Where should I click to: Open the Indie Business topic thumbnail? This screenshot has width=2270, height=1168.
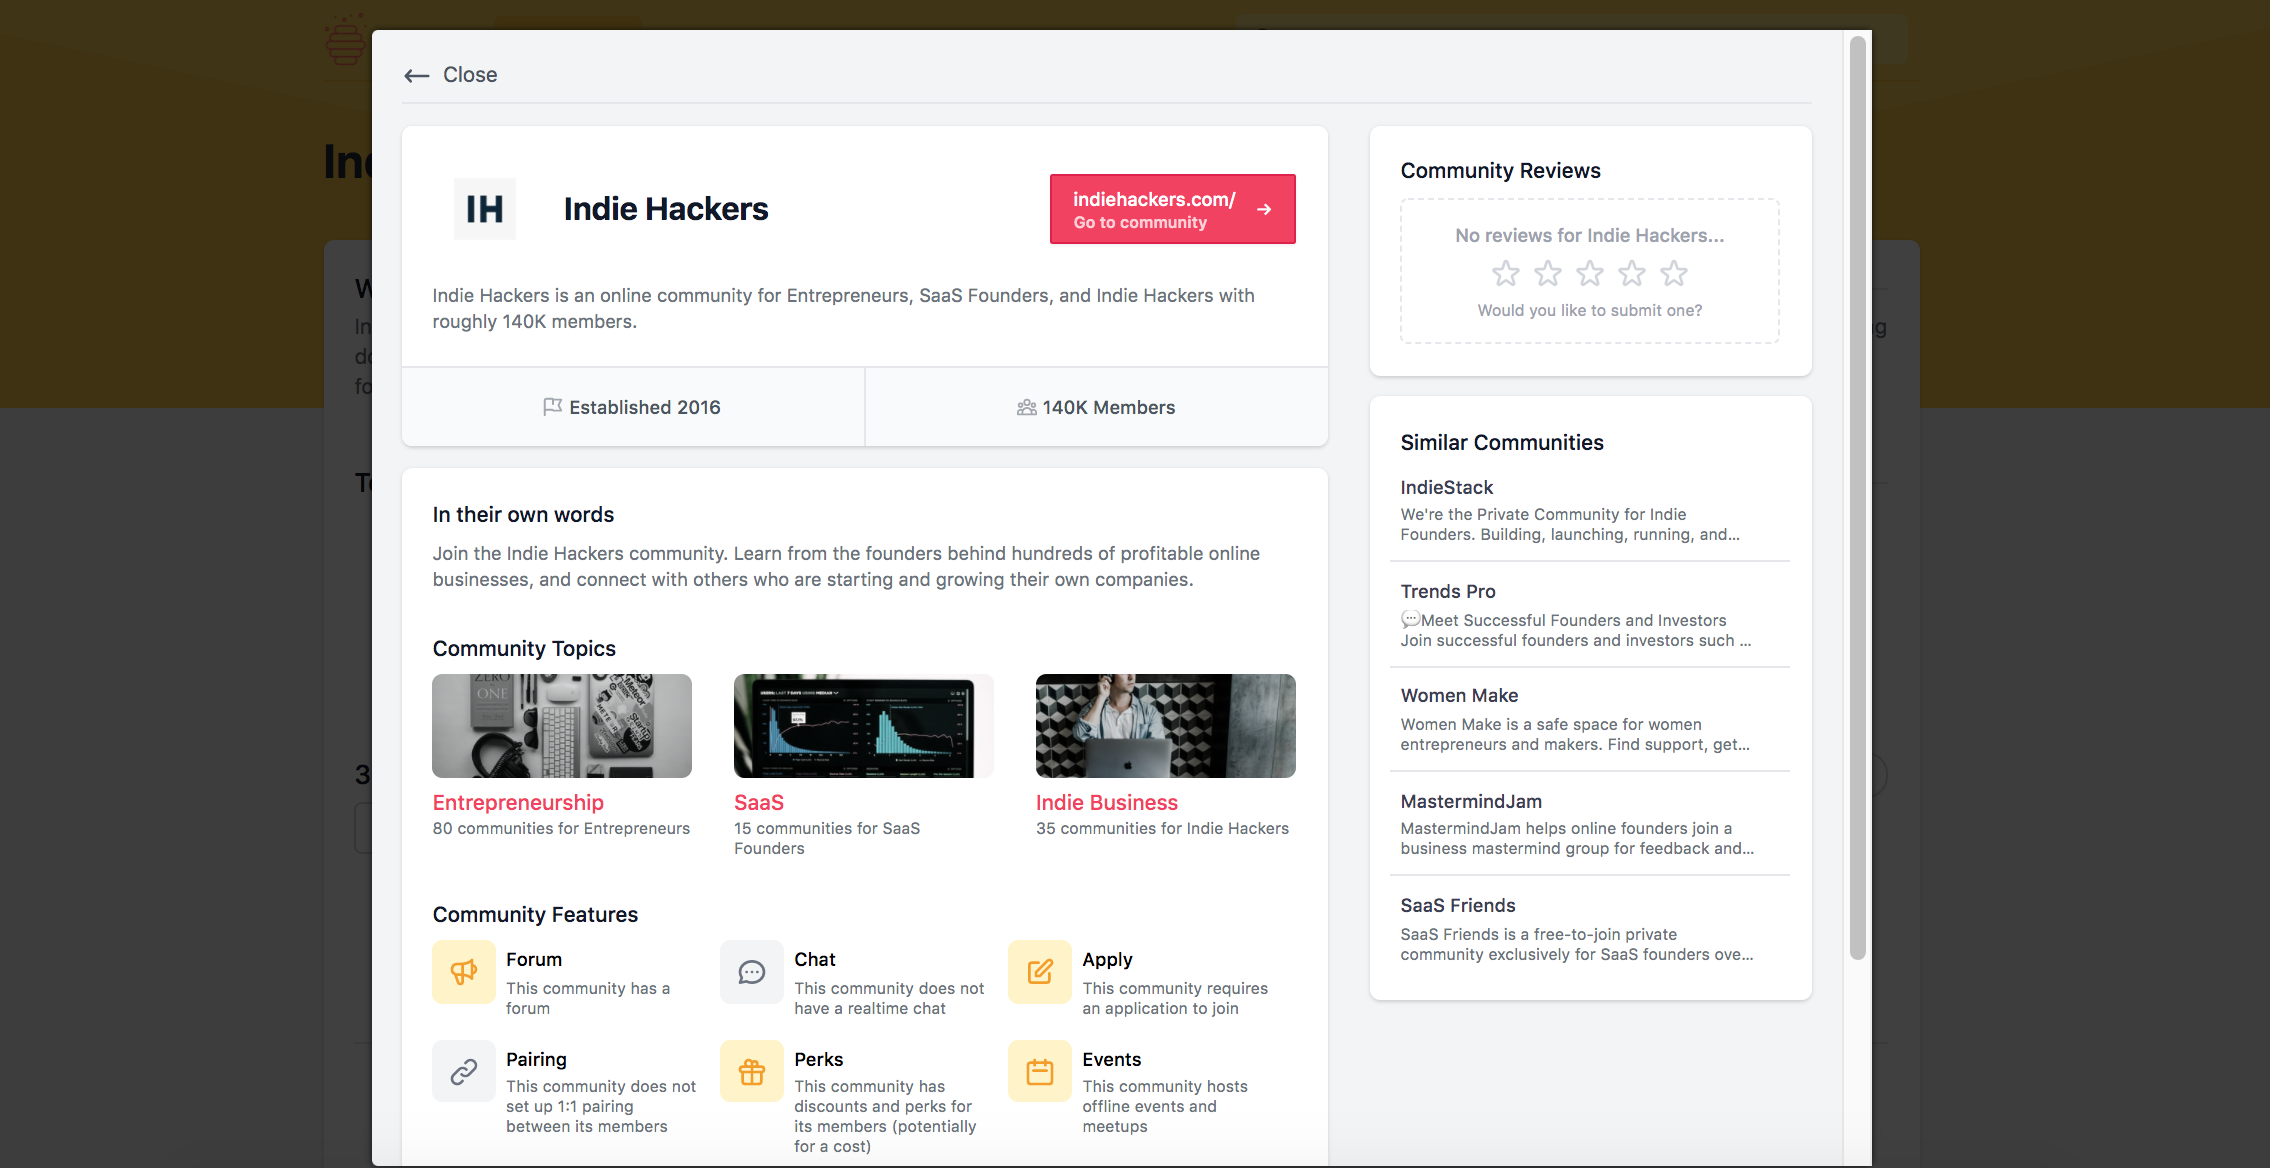pos(1165,726)
